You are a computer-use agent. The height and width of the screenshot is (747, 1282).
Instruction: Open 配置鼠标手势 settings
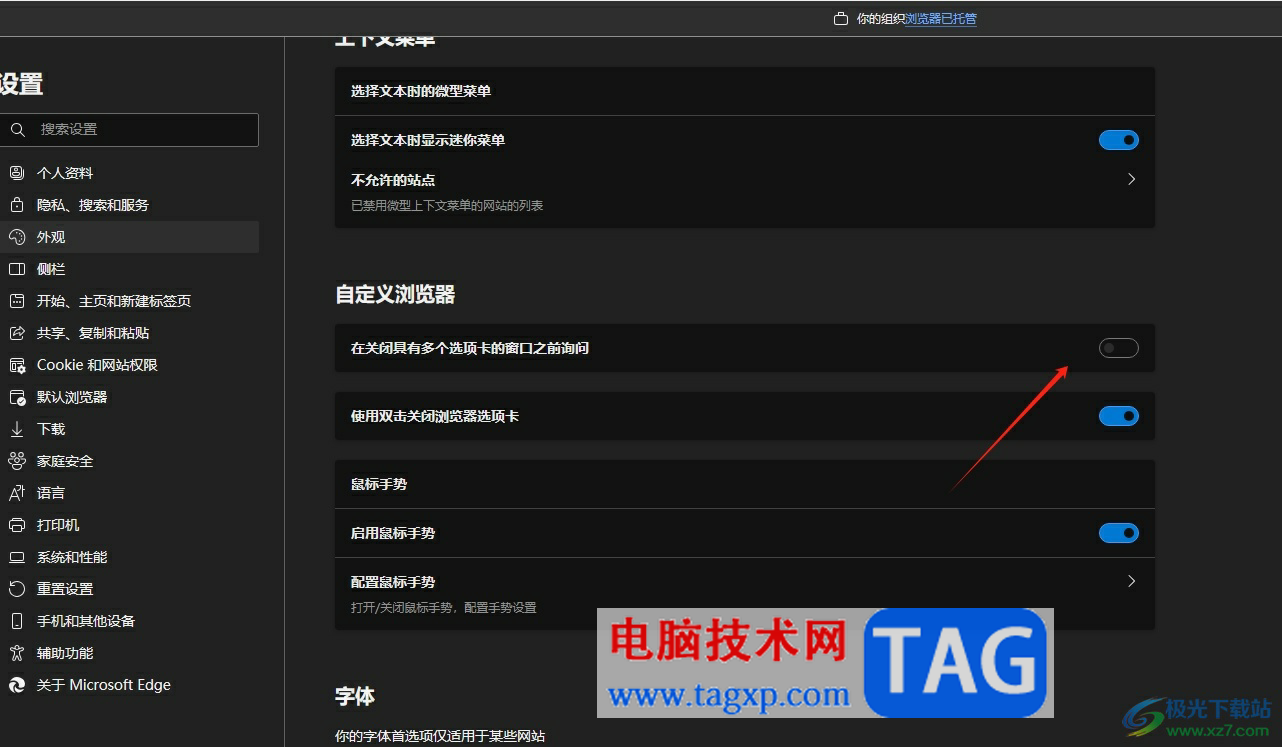point(1131,581)
